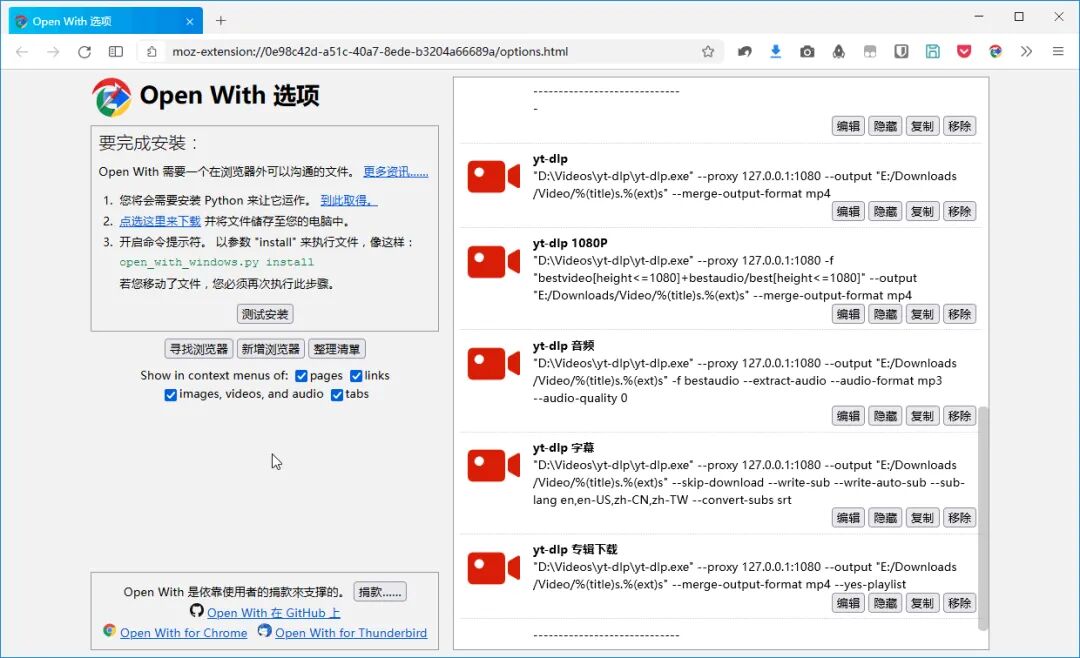Viewport: 1080px width, 658px height.
Task: Click the yt-dlp 字幕 red video icon
Action: [x=493, y=466]
